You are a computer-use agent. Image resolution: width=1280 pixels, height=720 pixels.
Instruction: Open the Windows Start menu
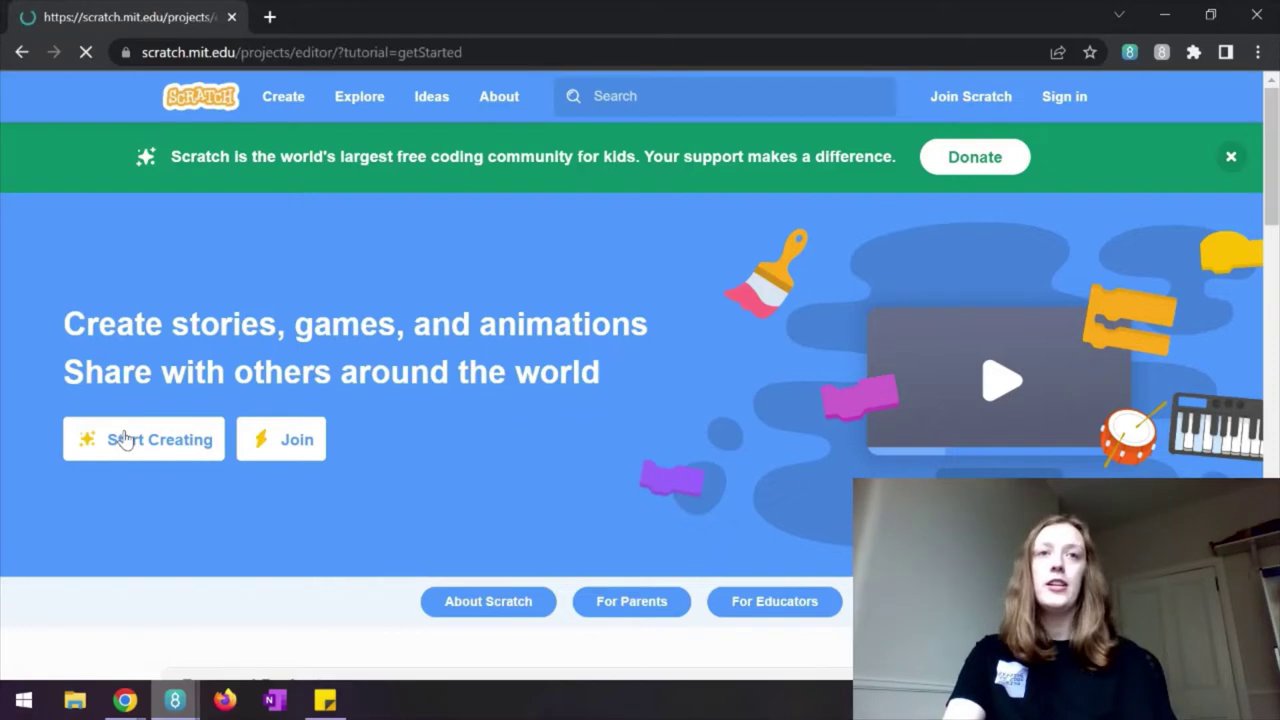(x=24, y=700)
